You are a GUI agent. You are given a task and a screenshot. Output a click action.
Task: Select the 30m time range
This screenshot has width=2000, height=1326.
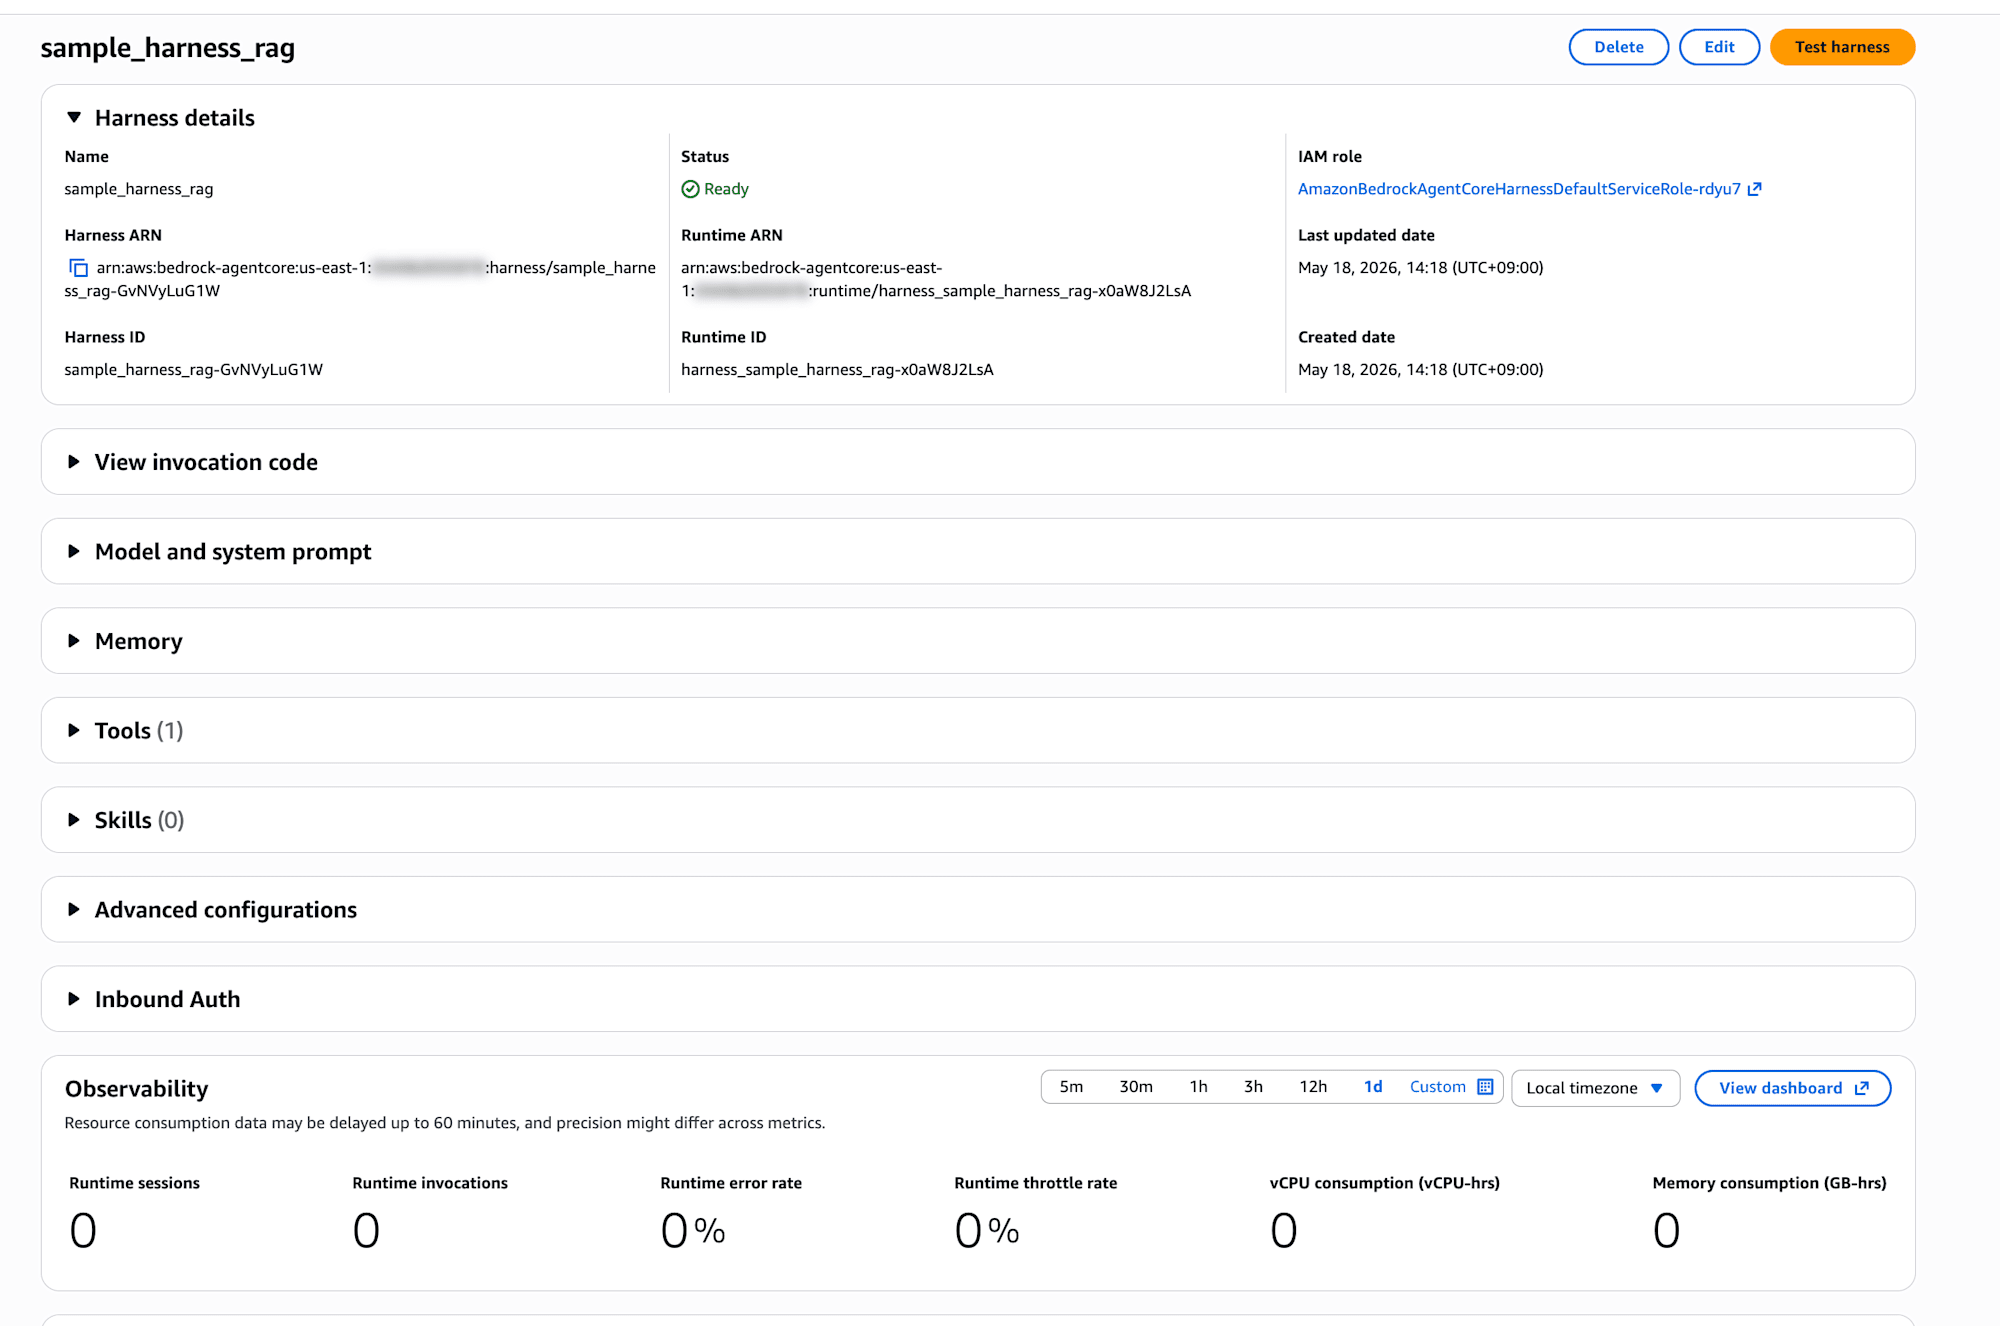pyautogui.click(x=1136, y=1087)
